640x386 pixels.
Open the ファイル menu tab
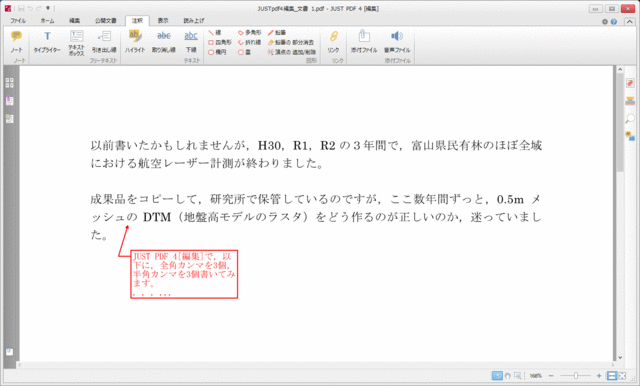pos(18,20)
